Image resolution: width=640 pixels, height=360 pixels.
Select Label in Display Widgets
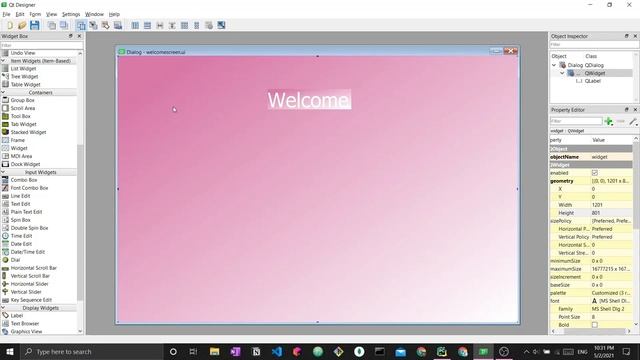pos(17,316)
